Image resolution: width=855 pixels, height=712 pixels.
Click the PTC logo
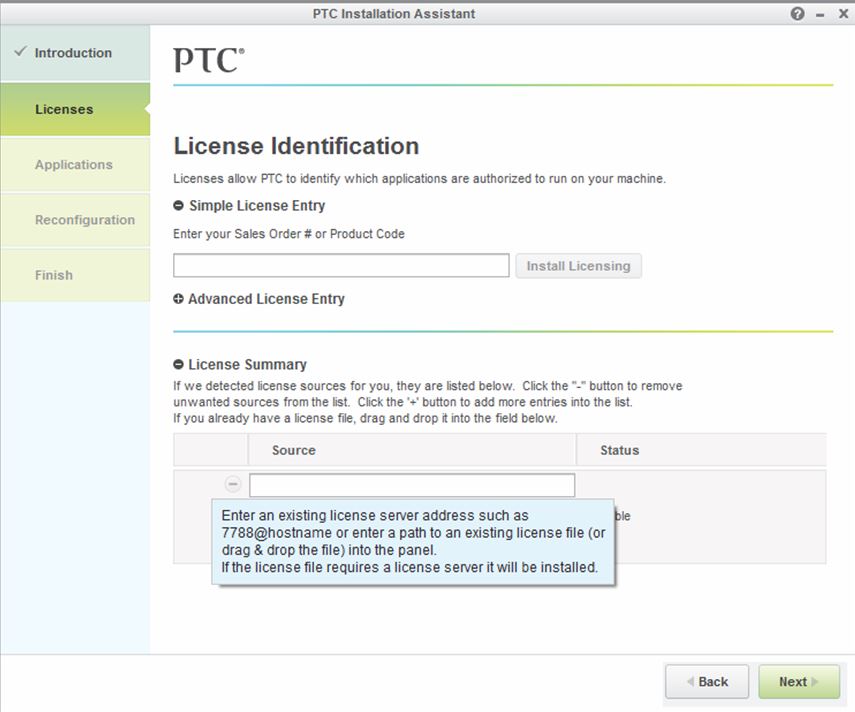(209, 59)
